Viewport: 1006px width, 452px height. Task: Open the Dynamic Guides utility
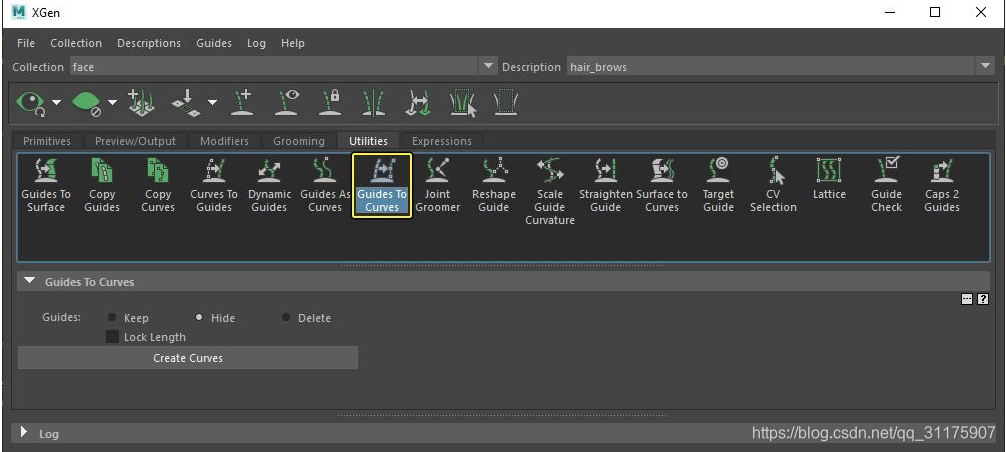tap(269, 185)
